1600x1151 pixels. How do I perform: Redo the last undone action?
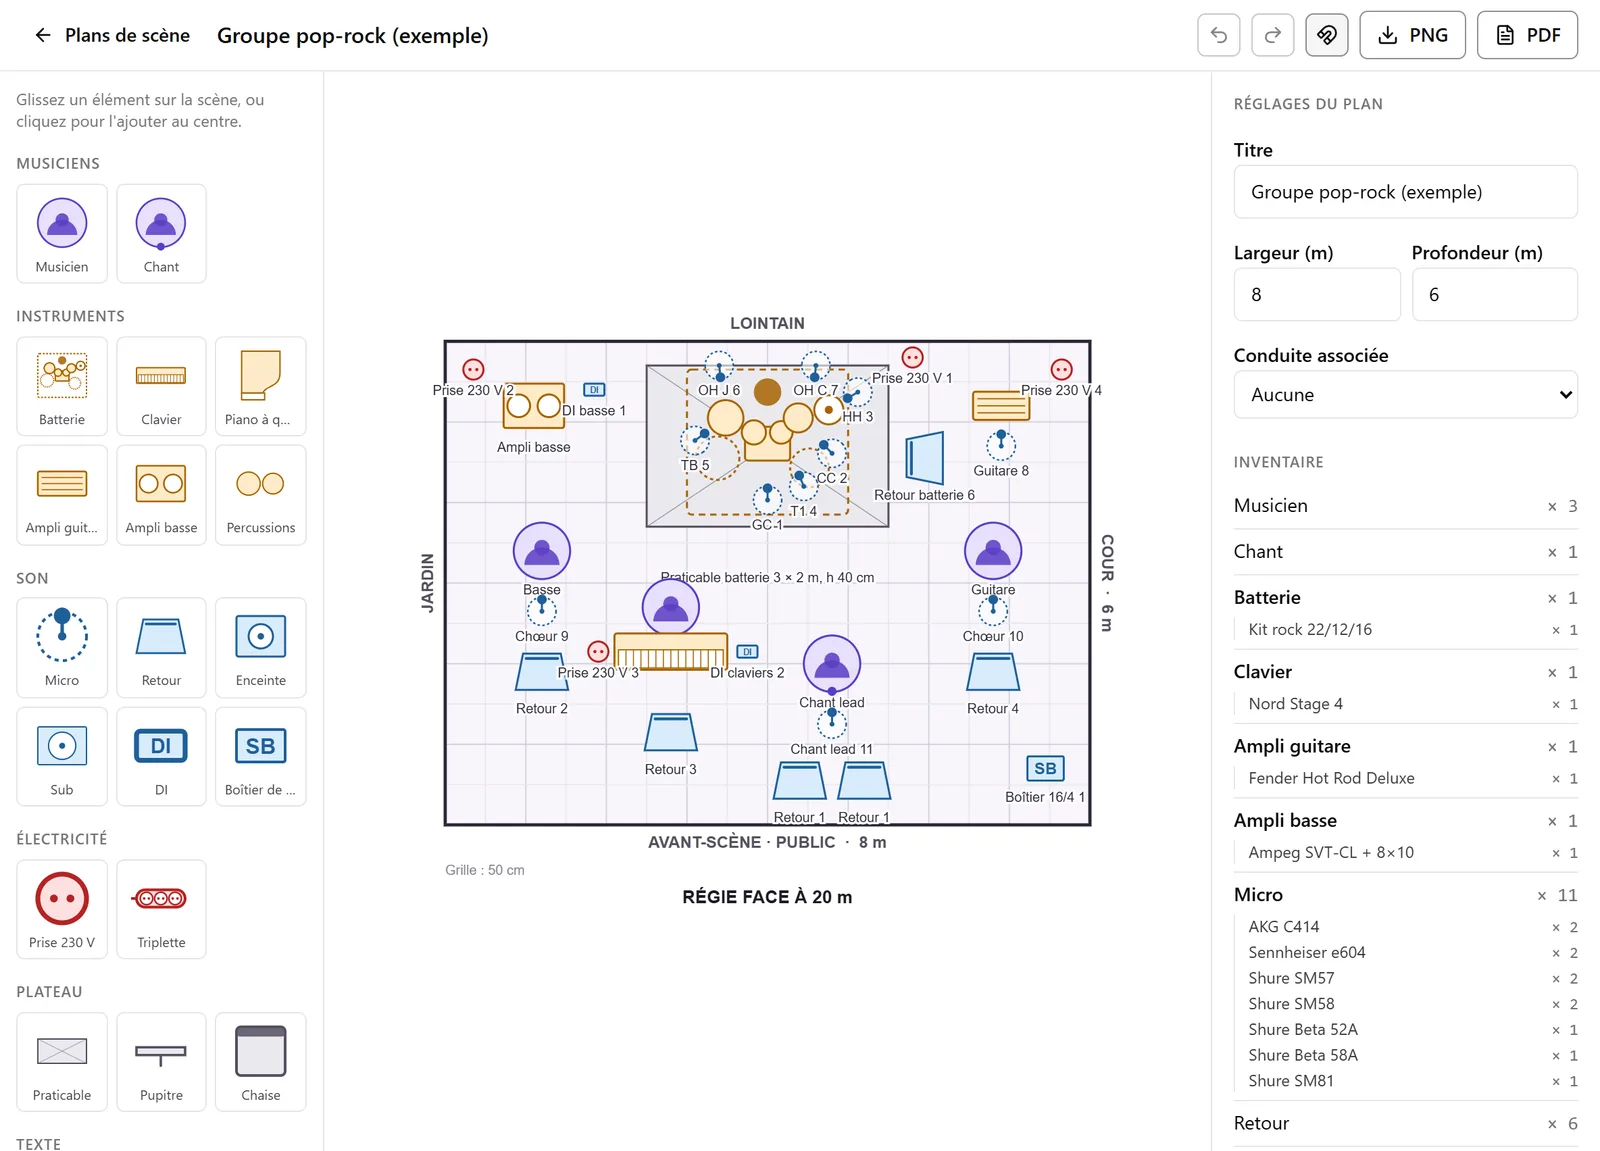click(1273, 35)
